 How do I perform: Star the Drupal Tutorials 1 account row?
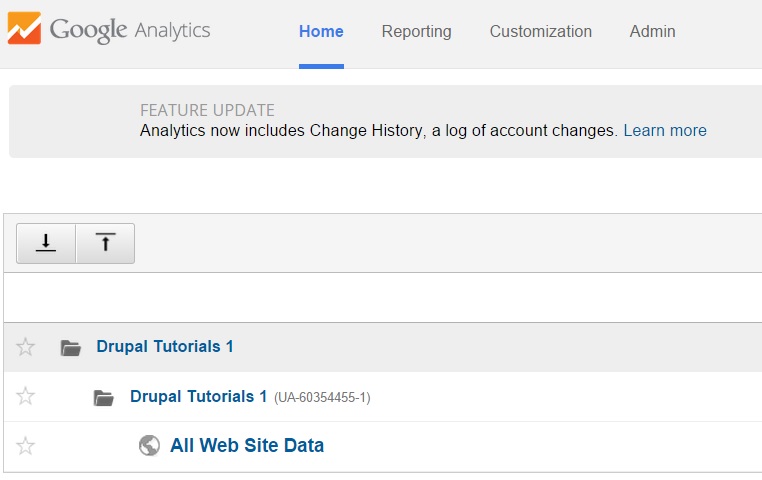click(25, 347)
